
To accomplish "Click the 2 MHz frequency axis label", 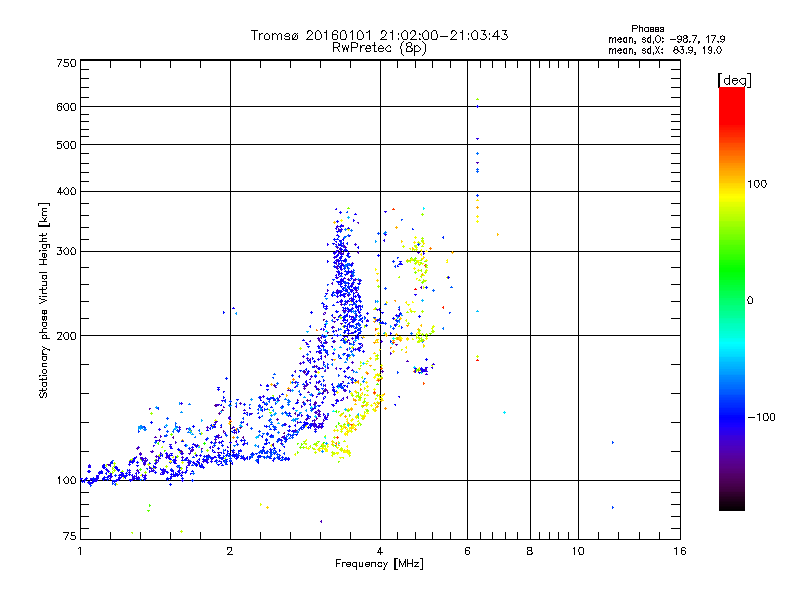I will (230, 551).
